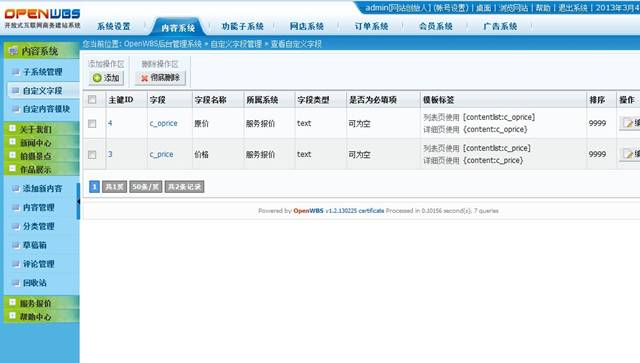Collapse the 作品展示 section
The width and height of the screenshot is (640, 363).
point(12,168)
